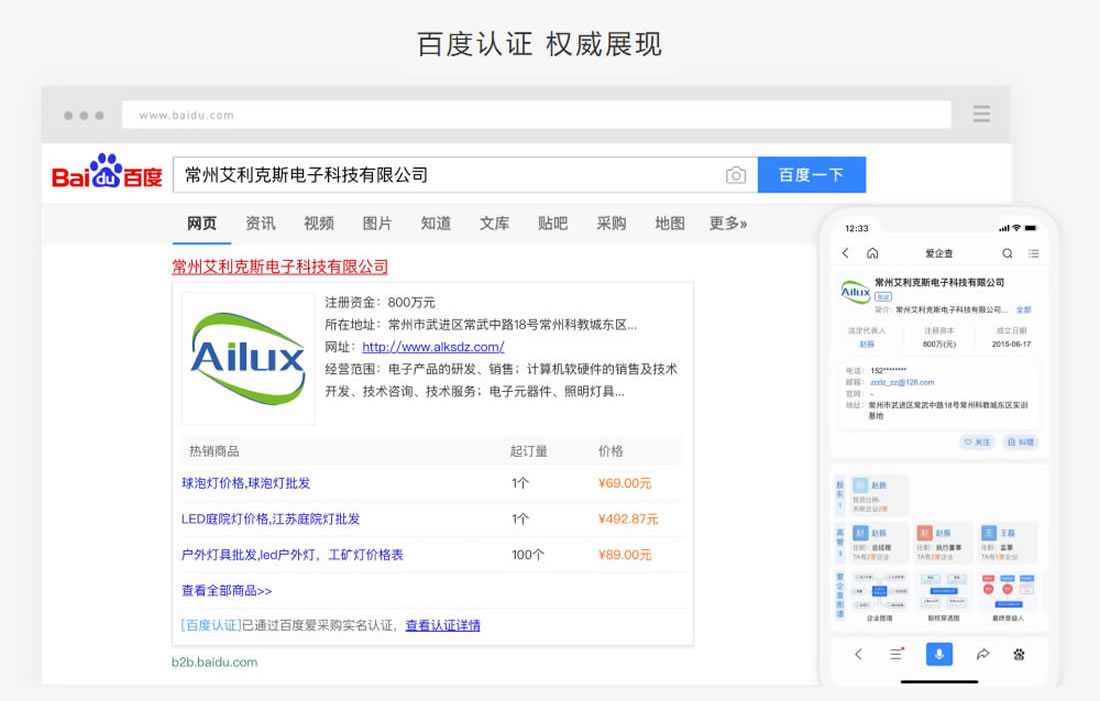Tap the 王鑫 监事 executive card
Viewport: 1100px width, 701px height.
pos(1007,543)
